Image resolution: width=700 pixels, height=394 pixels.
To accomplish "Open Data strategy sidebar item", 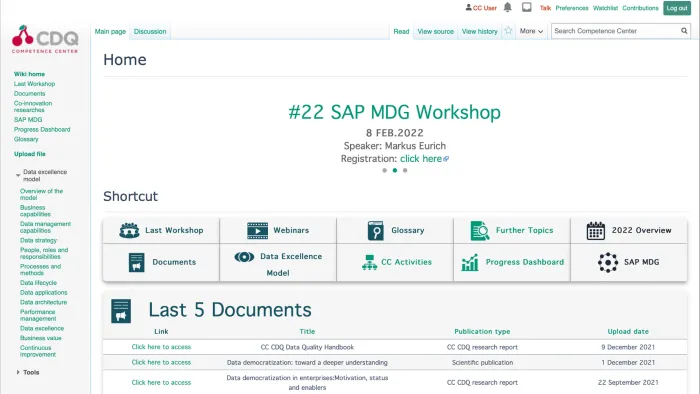I will pyautogui.click(x=38, y=241).
